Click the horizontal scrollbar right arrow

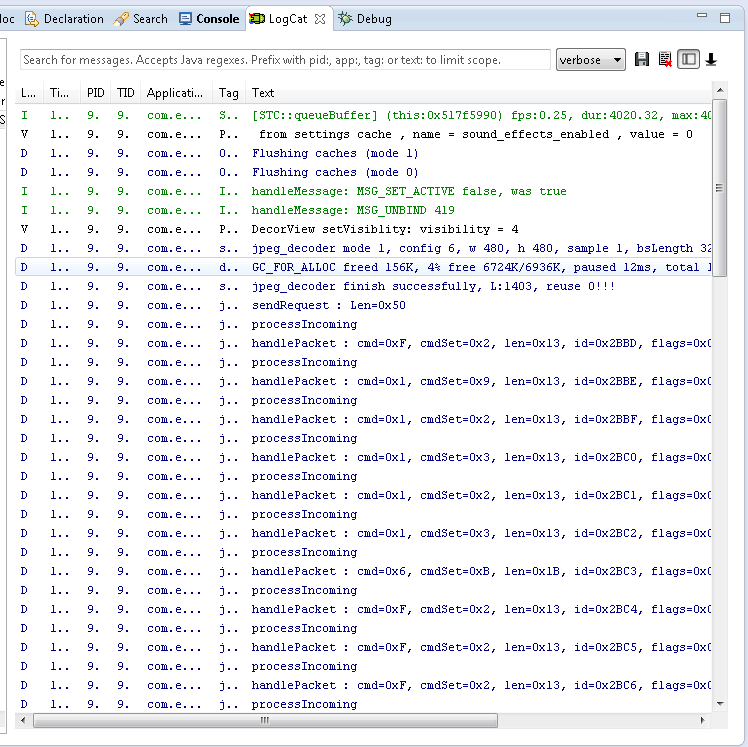pos(702,720)
